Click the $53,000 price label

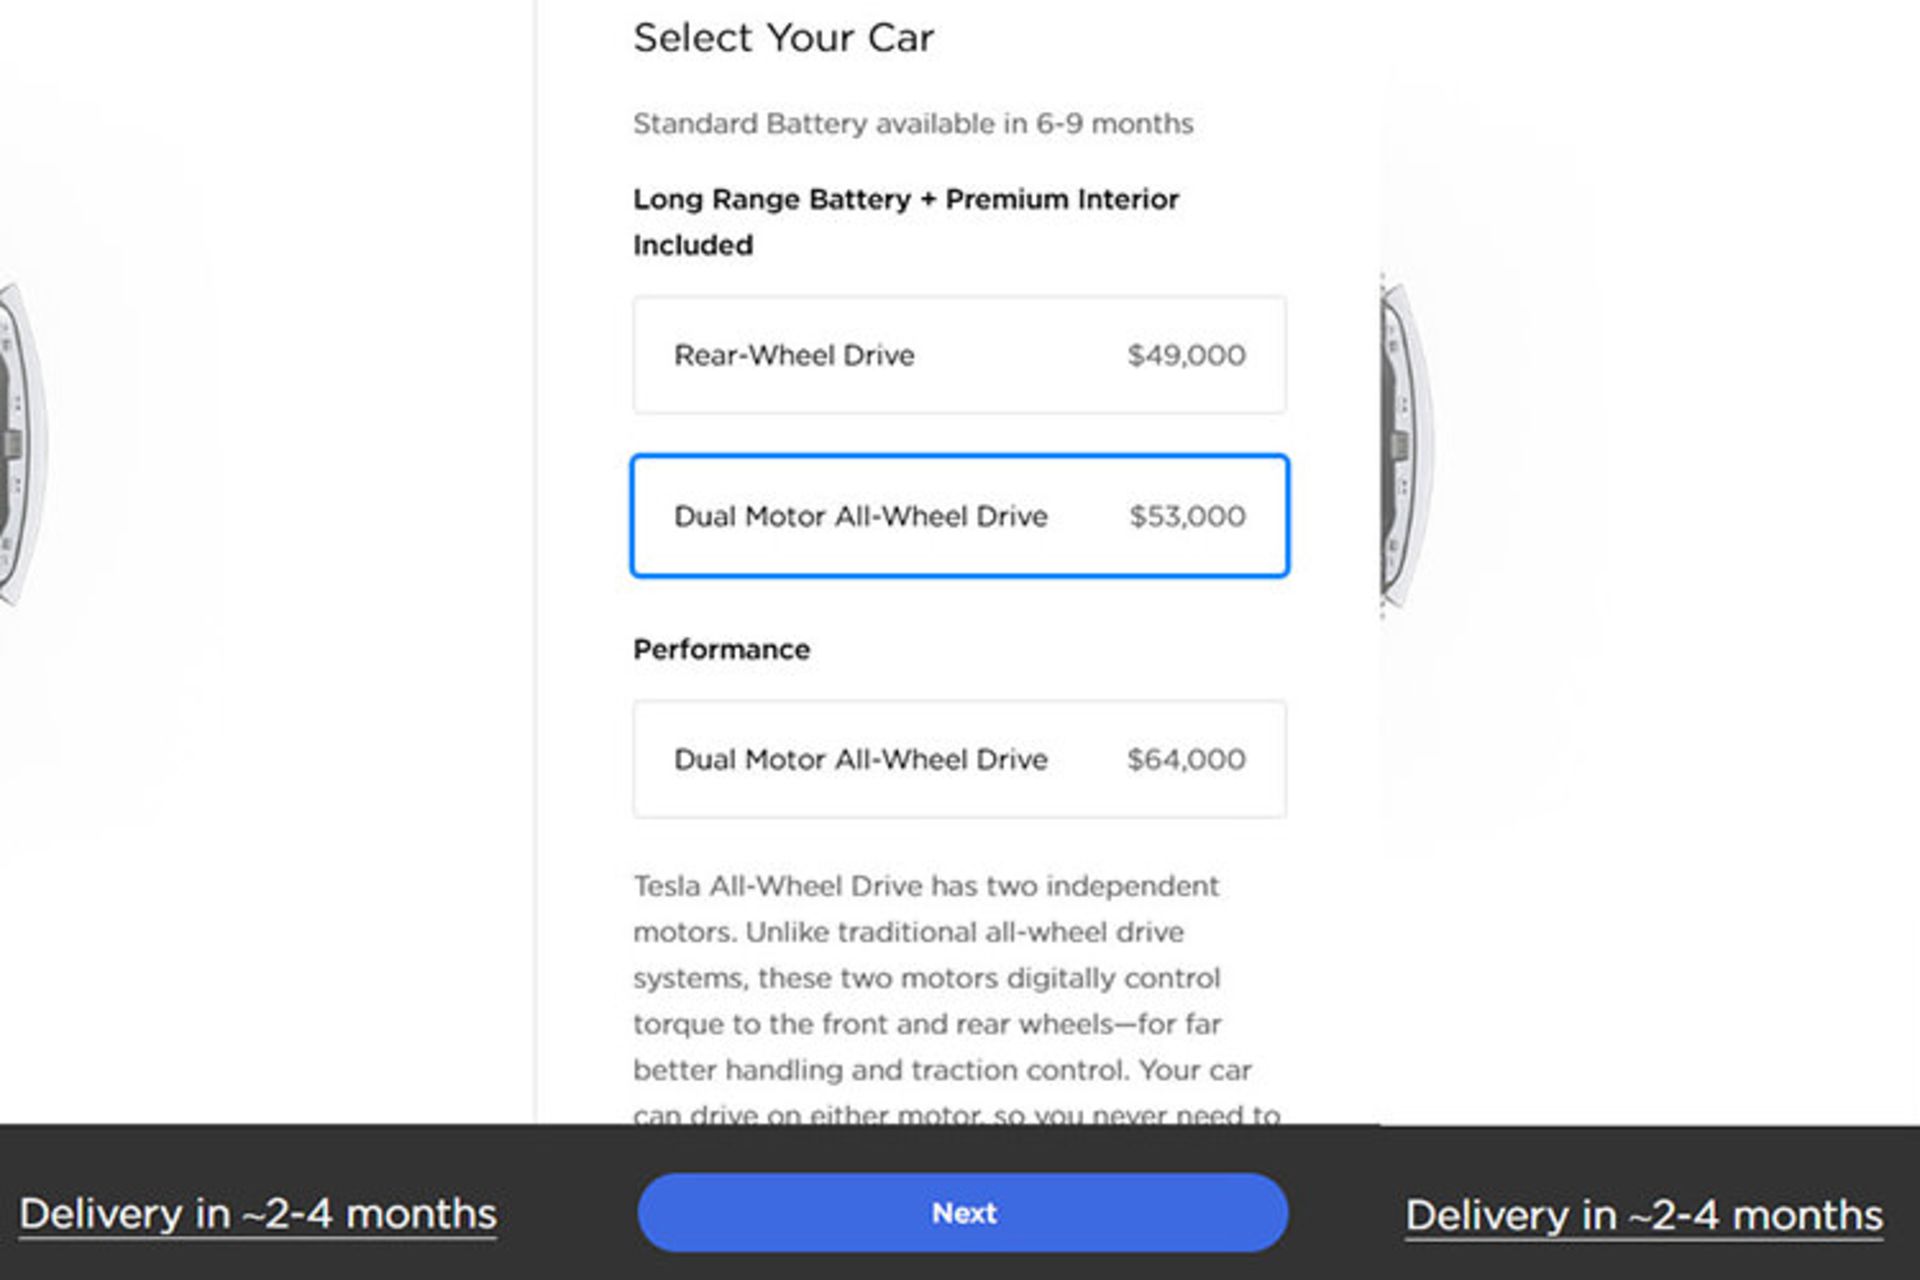[x=1185, y=516]
